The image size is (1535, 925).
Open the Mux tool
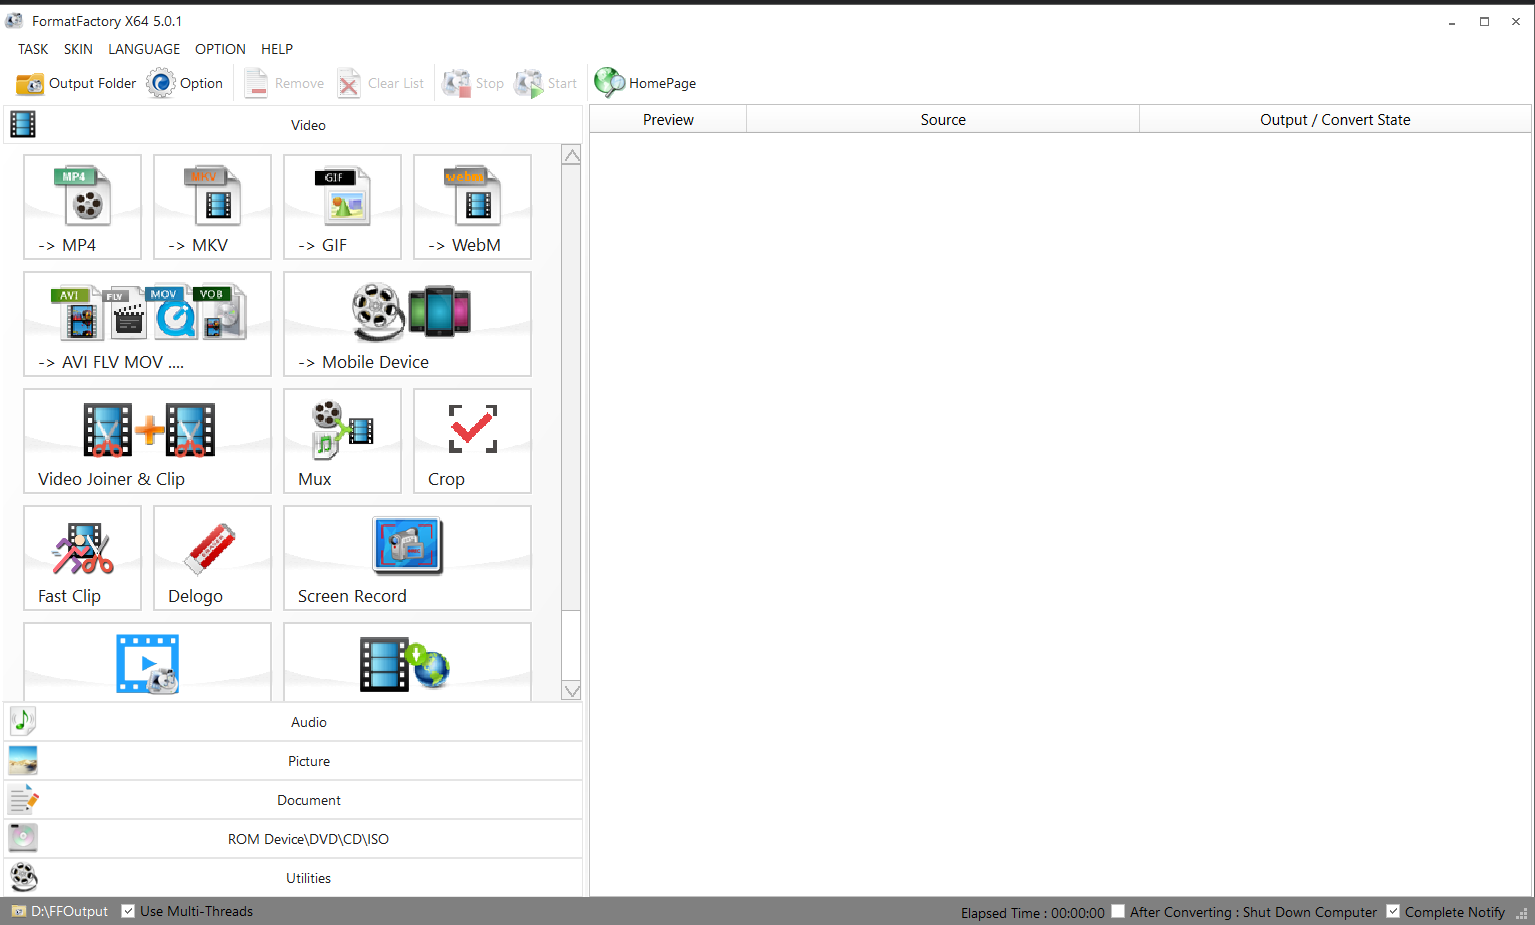[x=342, y=441]
